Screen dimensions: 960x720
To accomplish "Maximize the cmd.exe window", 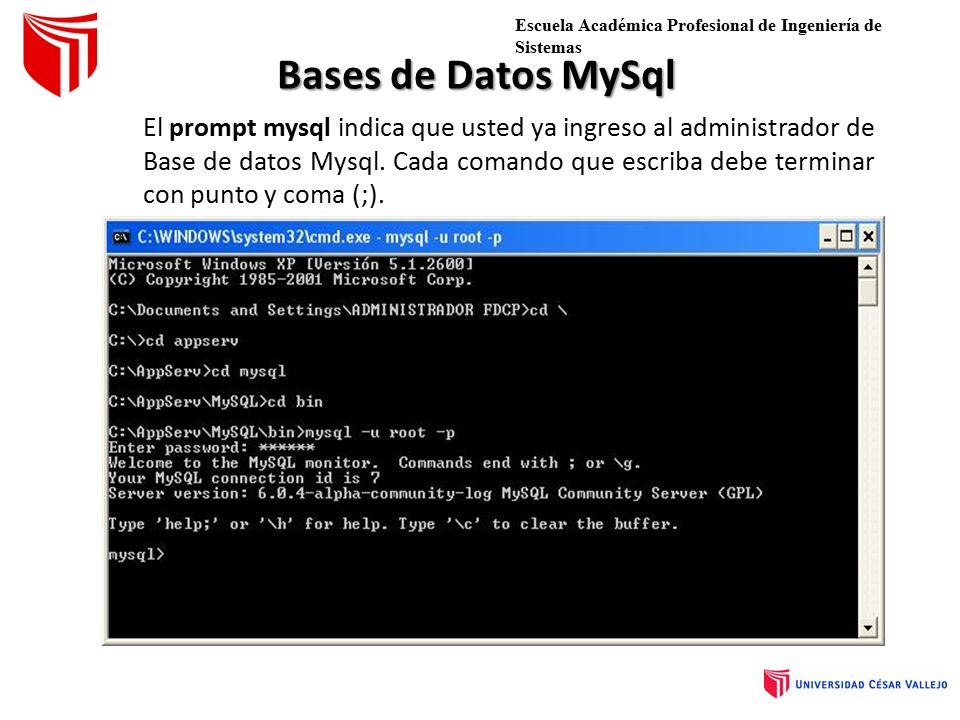I will (847, 237).
